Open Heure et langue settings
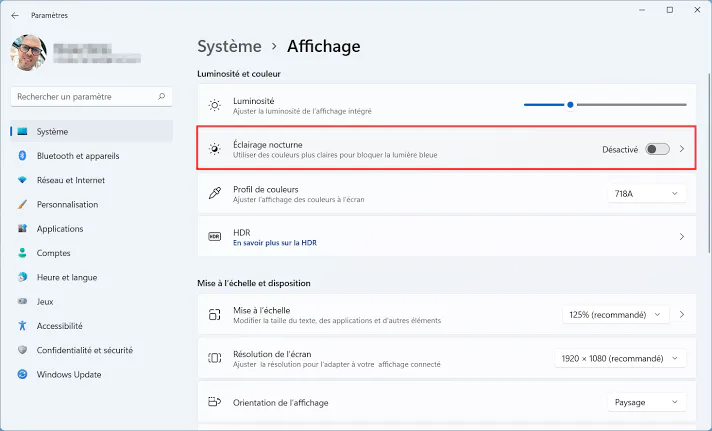This screenshot has height=431, width=712. pos(67,277)
